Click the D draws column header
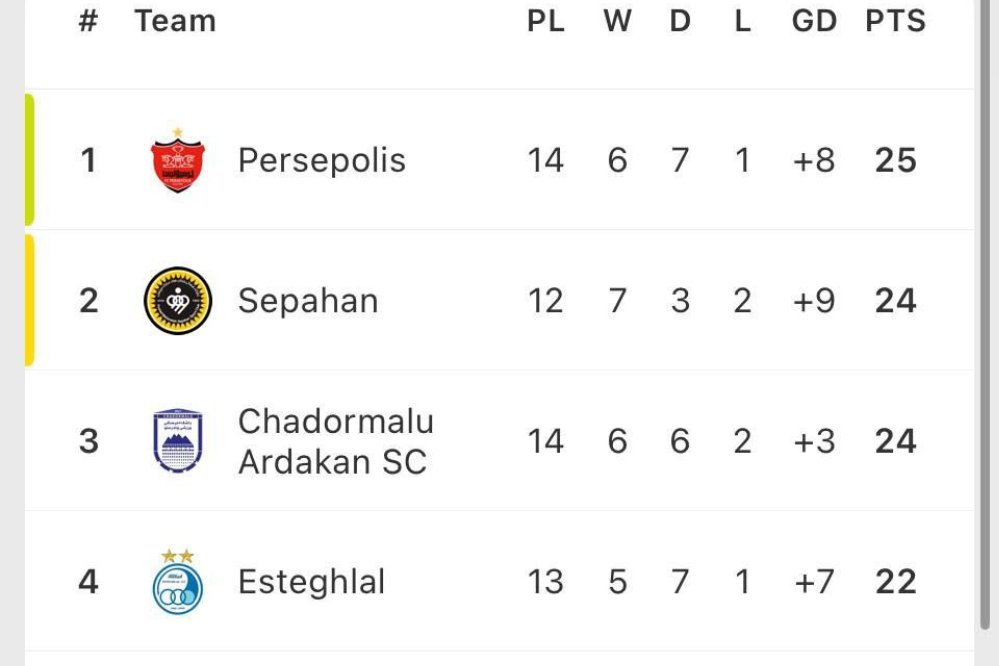The width and height of the screenshot is (999, 666). point(680,21)
